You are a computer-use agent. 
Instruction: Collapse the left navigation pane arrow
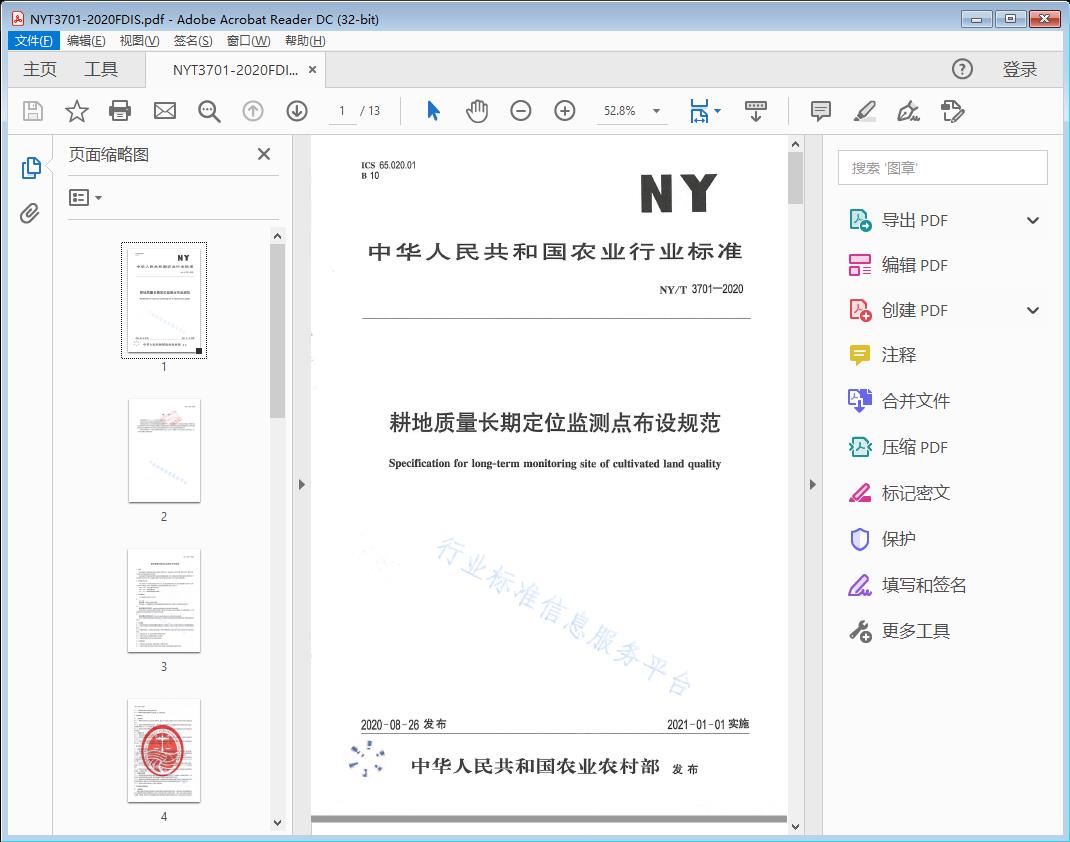[x=301, y=485]
